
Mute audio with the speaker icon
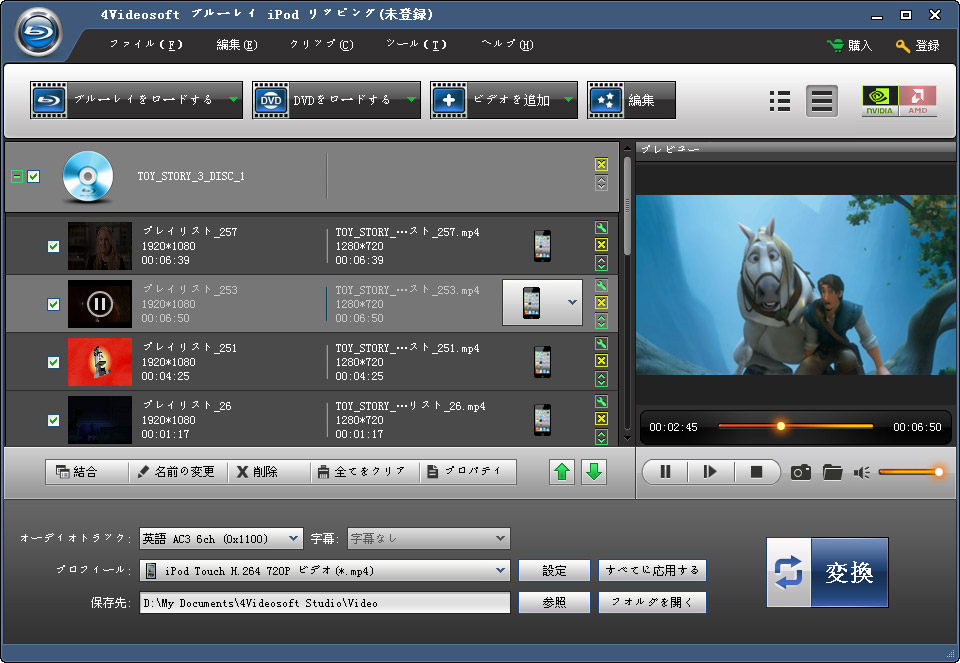tap(861, 472)
